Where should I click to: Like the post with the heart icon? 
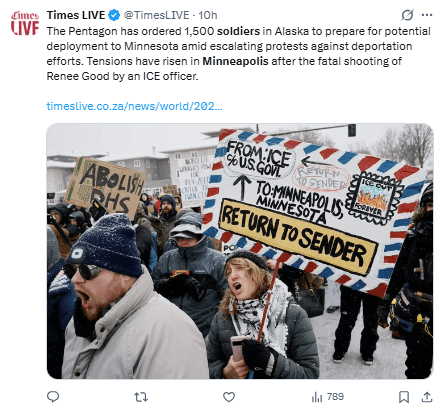tap(229, 397)
